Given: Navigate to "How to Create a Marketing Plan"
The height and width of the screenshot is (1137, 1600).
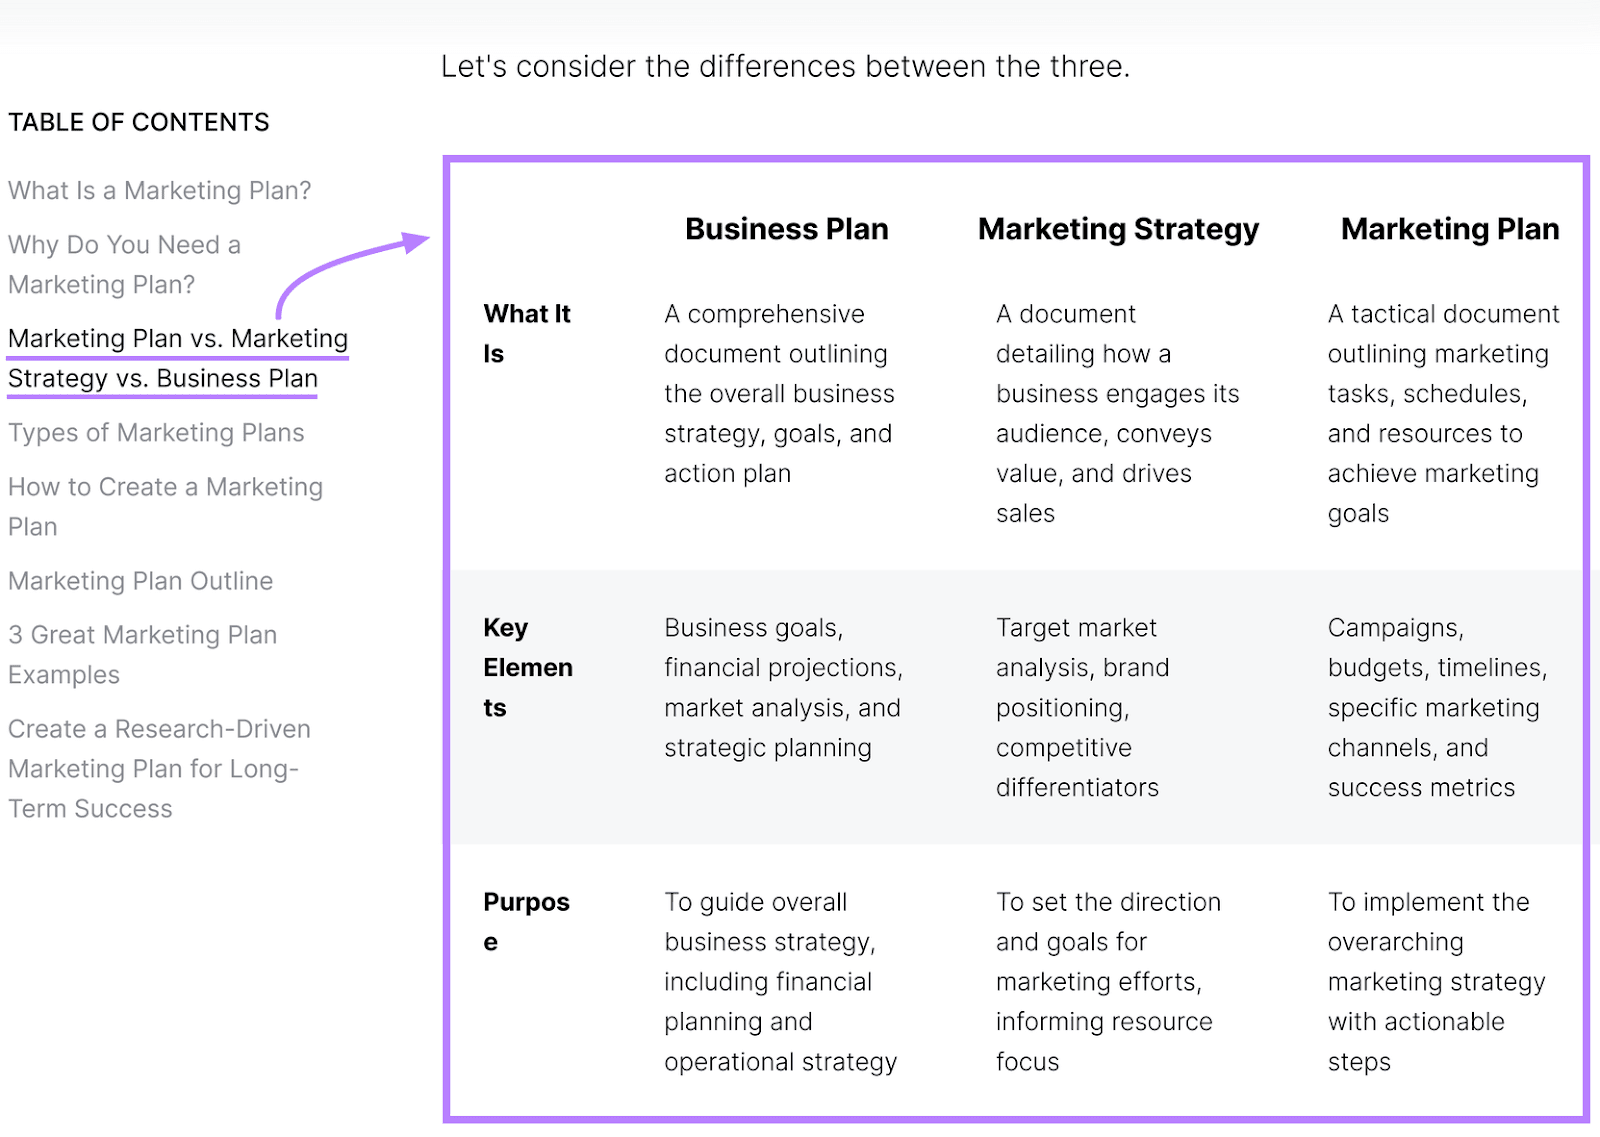Looking at the screenshot, I should click(x=165, y=506).
